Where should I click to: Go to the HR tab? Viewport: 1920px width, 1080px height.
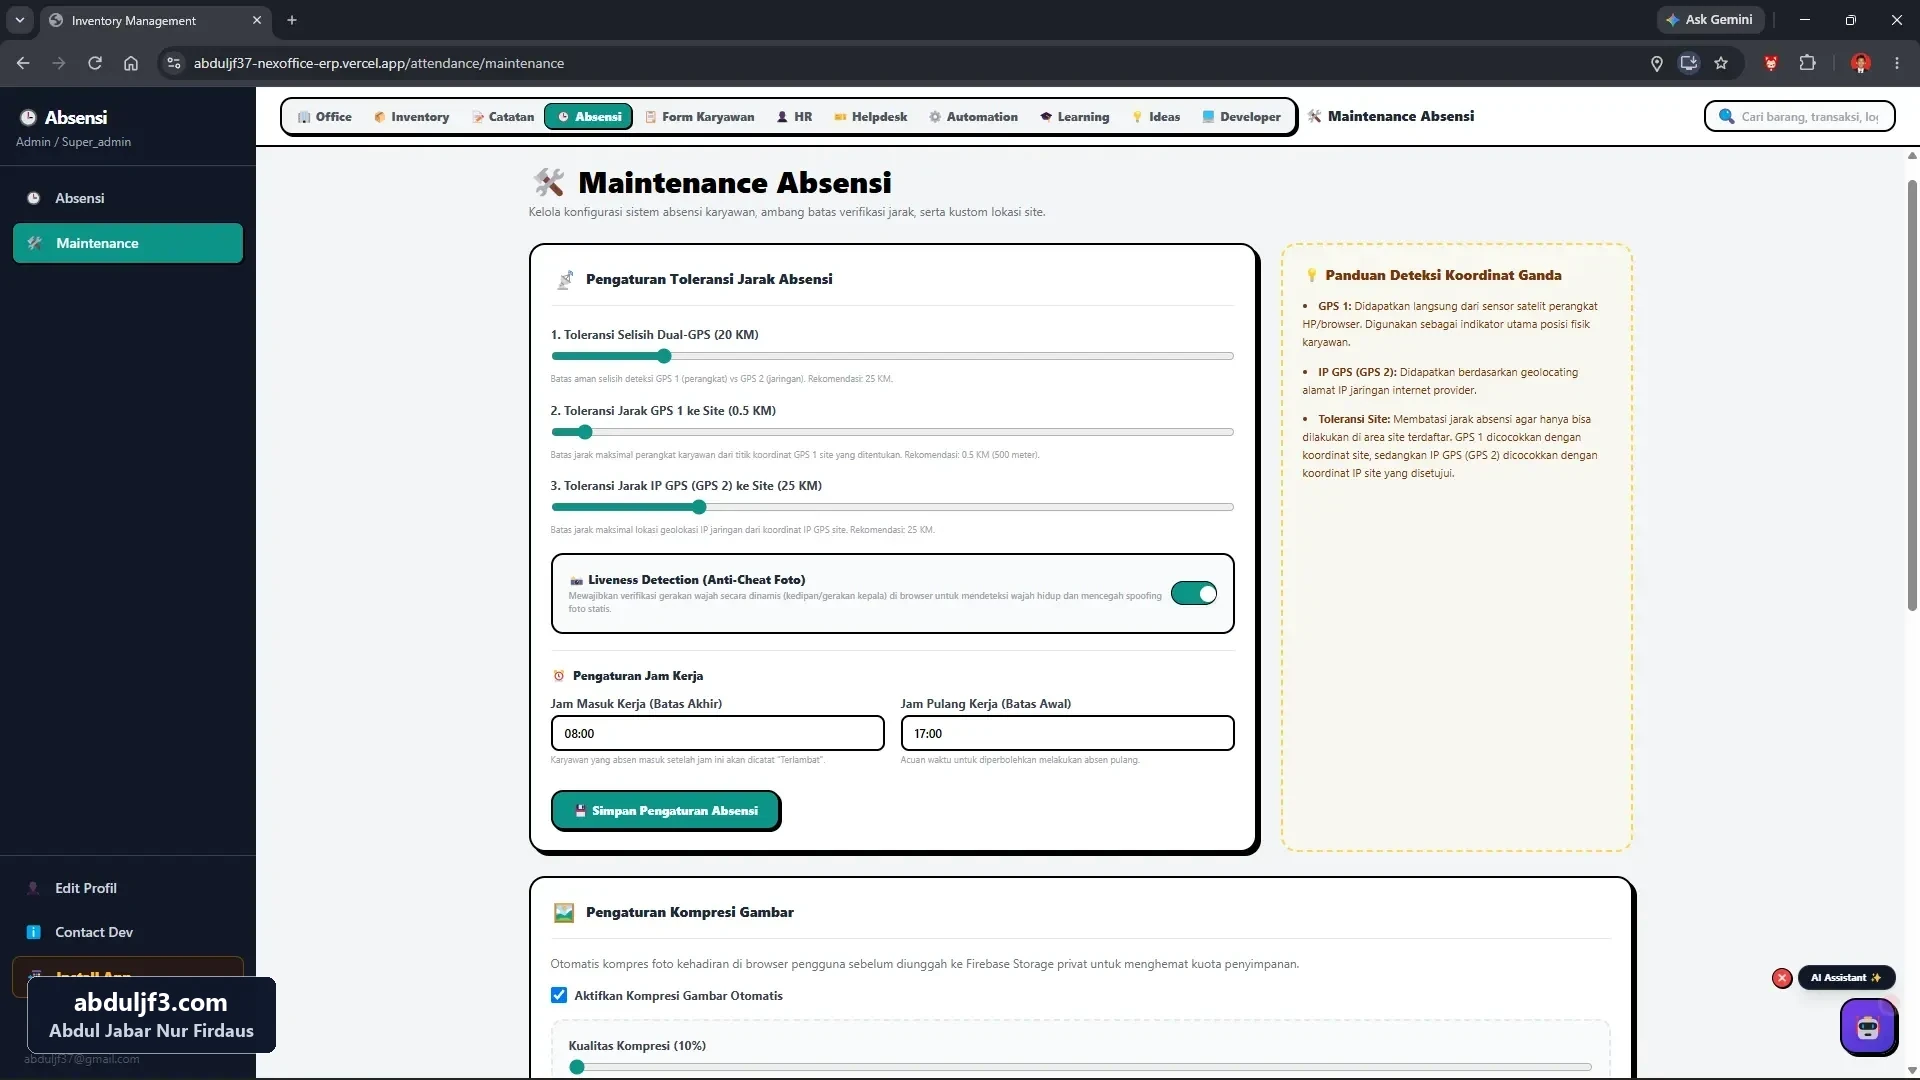[x=794, y=117]
